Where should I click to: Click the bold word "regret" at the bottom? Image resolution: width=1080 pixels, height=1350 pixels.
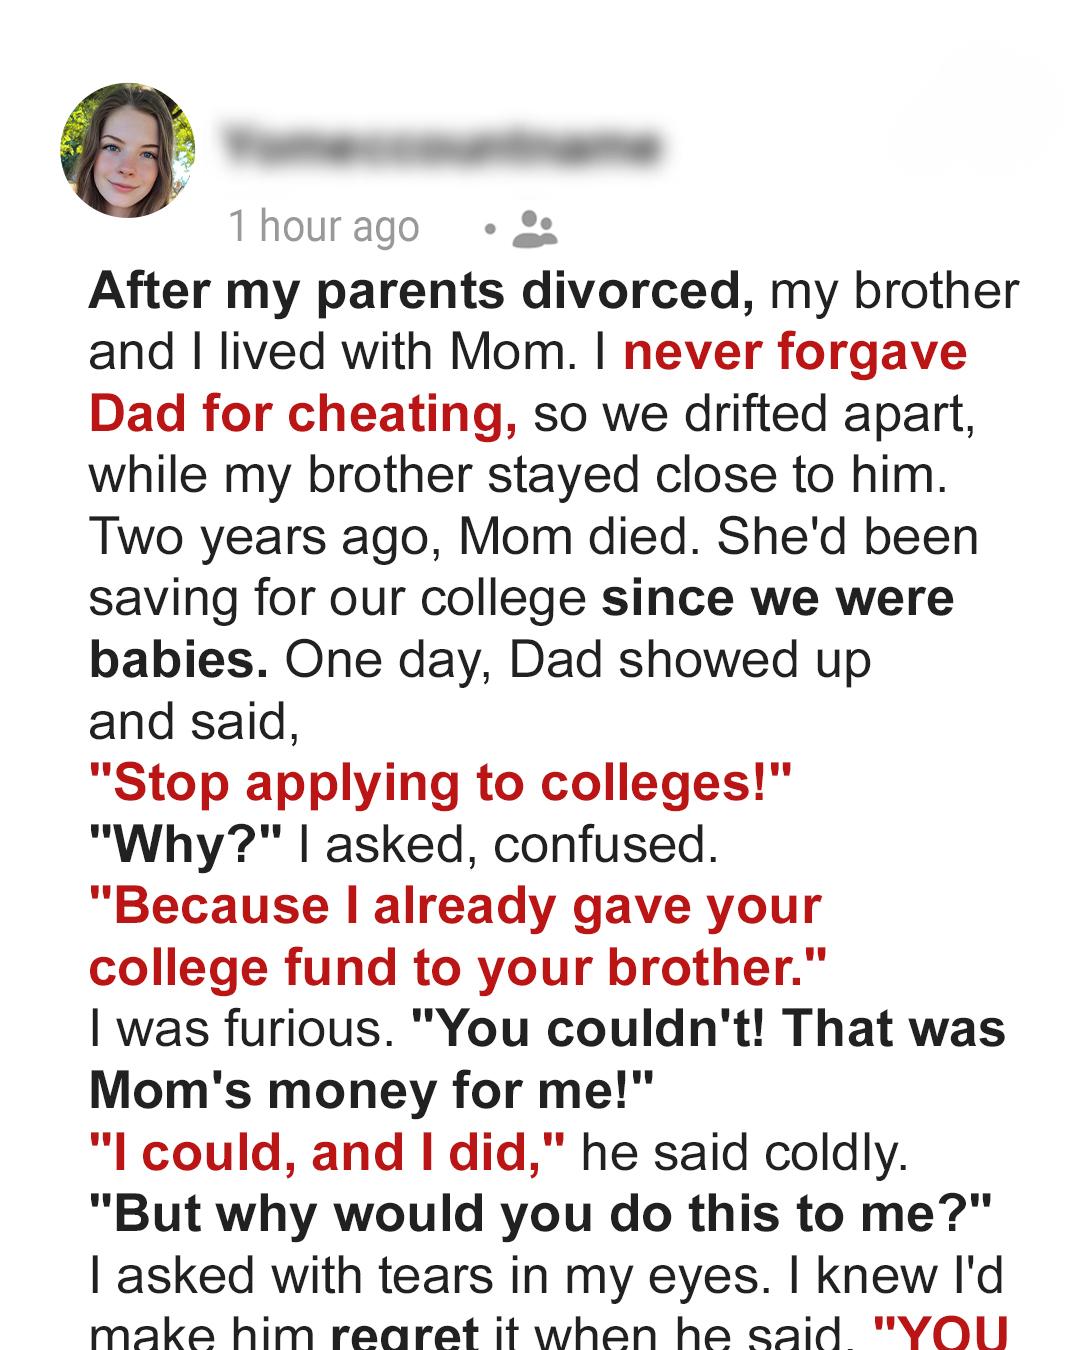coord(404,1335)
